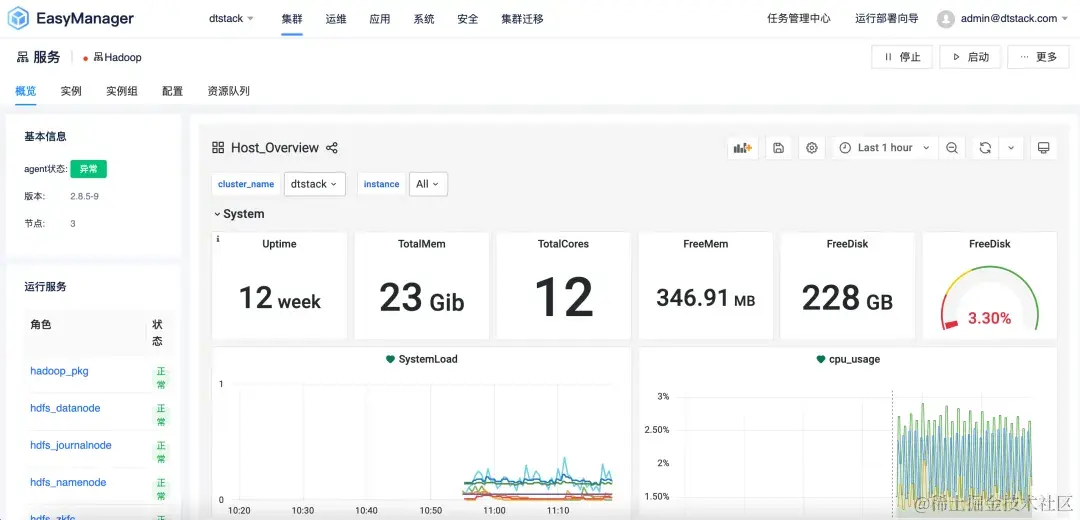This screenshot has height=520, width=1080.
Task: Open the 安全 menu
Action: pyautogui.click(x=468, y=19)
